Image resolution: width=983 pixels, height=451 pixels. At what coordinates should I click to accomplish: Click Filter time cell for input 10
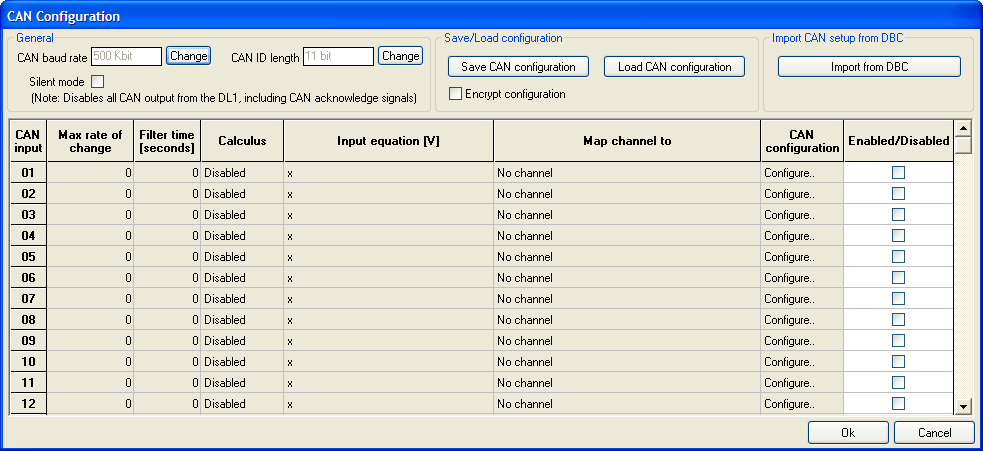[x=167, y=362]
